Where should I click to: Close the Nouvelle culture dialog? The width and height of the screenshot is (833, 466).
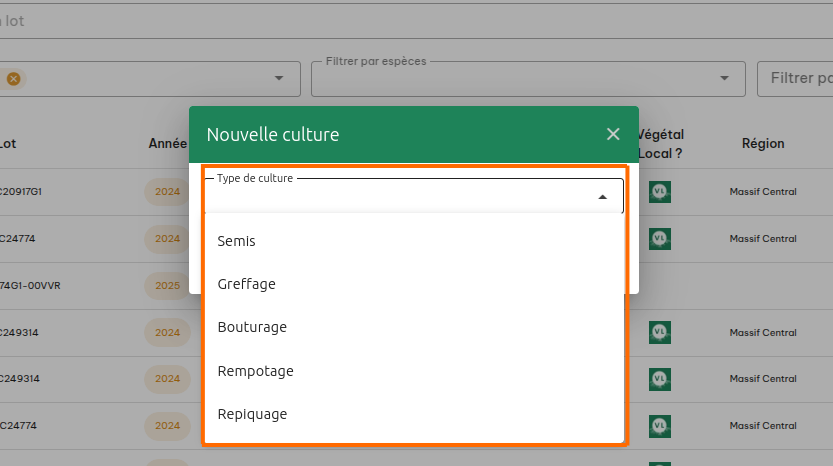pyautogui.click(x=613, y=134)
